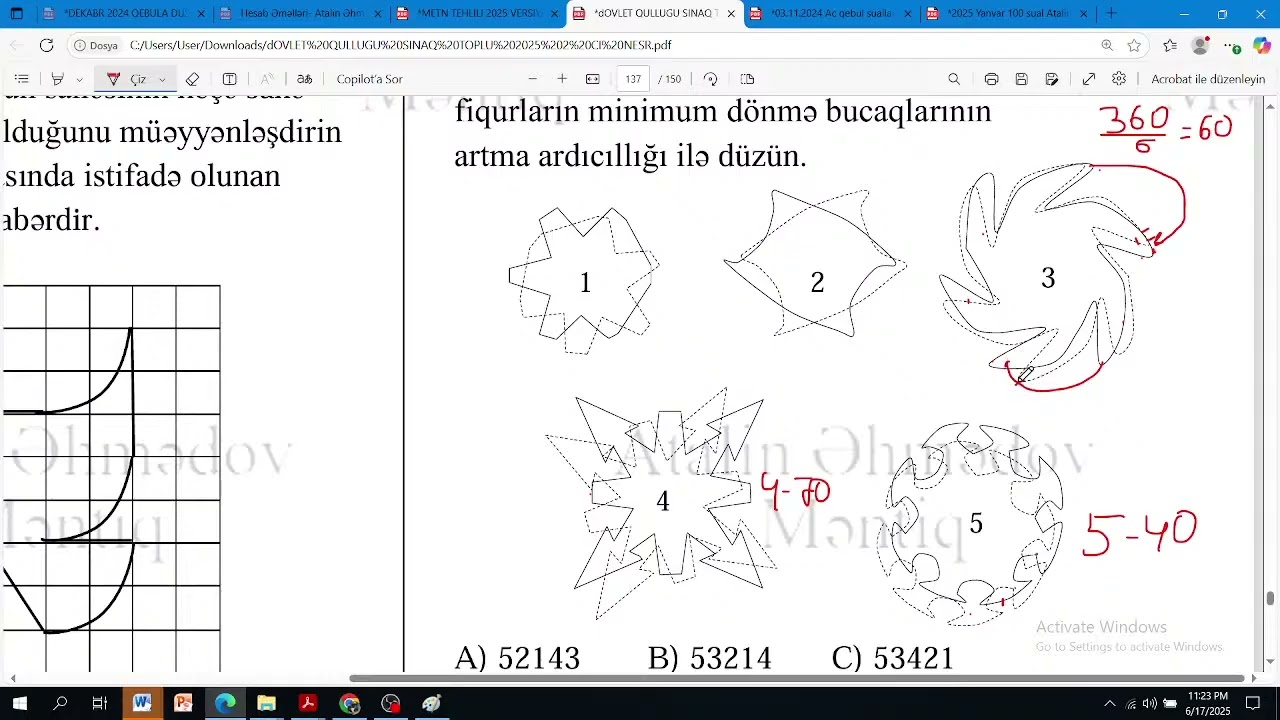1280x720 pixels.
Task: Click the Refresh page icon
Action: tap(46, 45)
